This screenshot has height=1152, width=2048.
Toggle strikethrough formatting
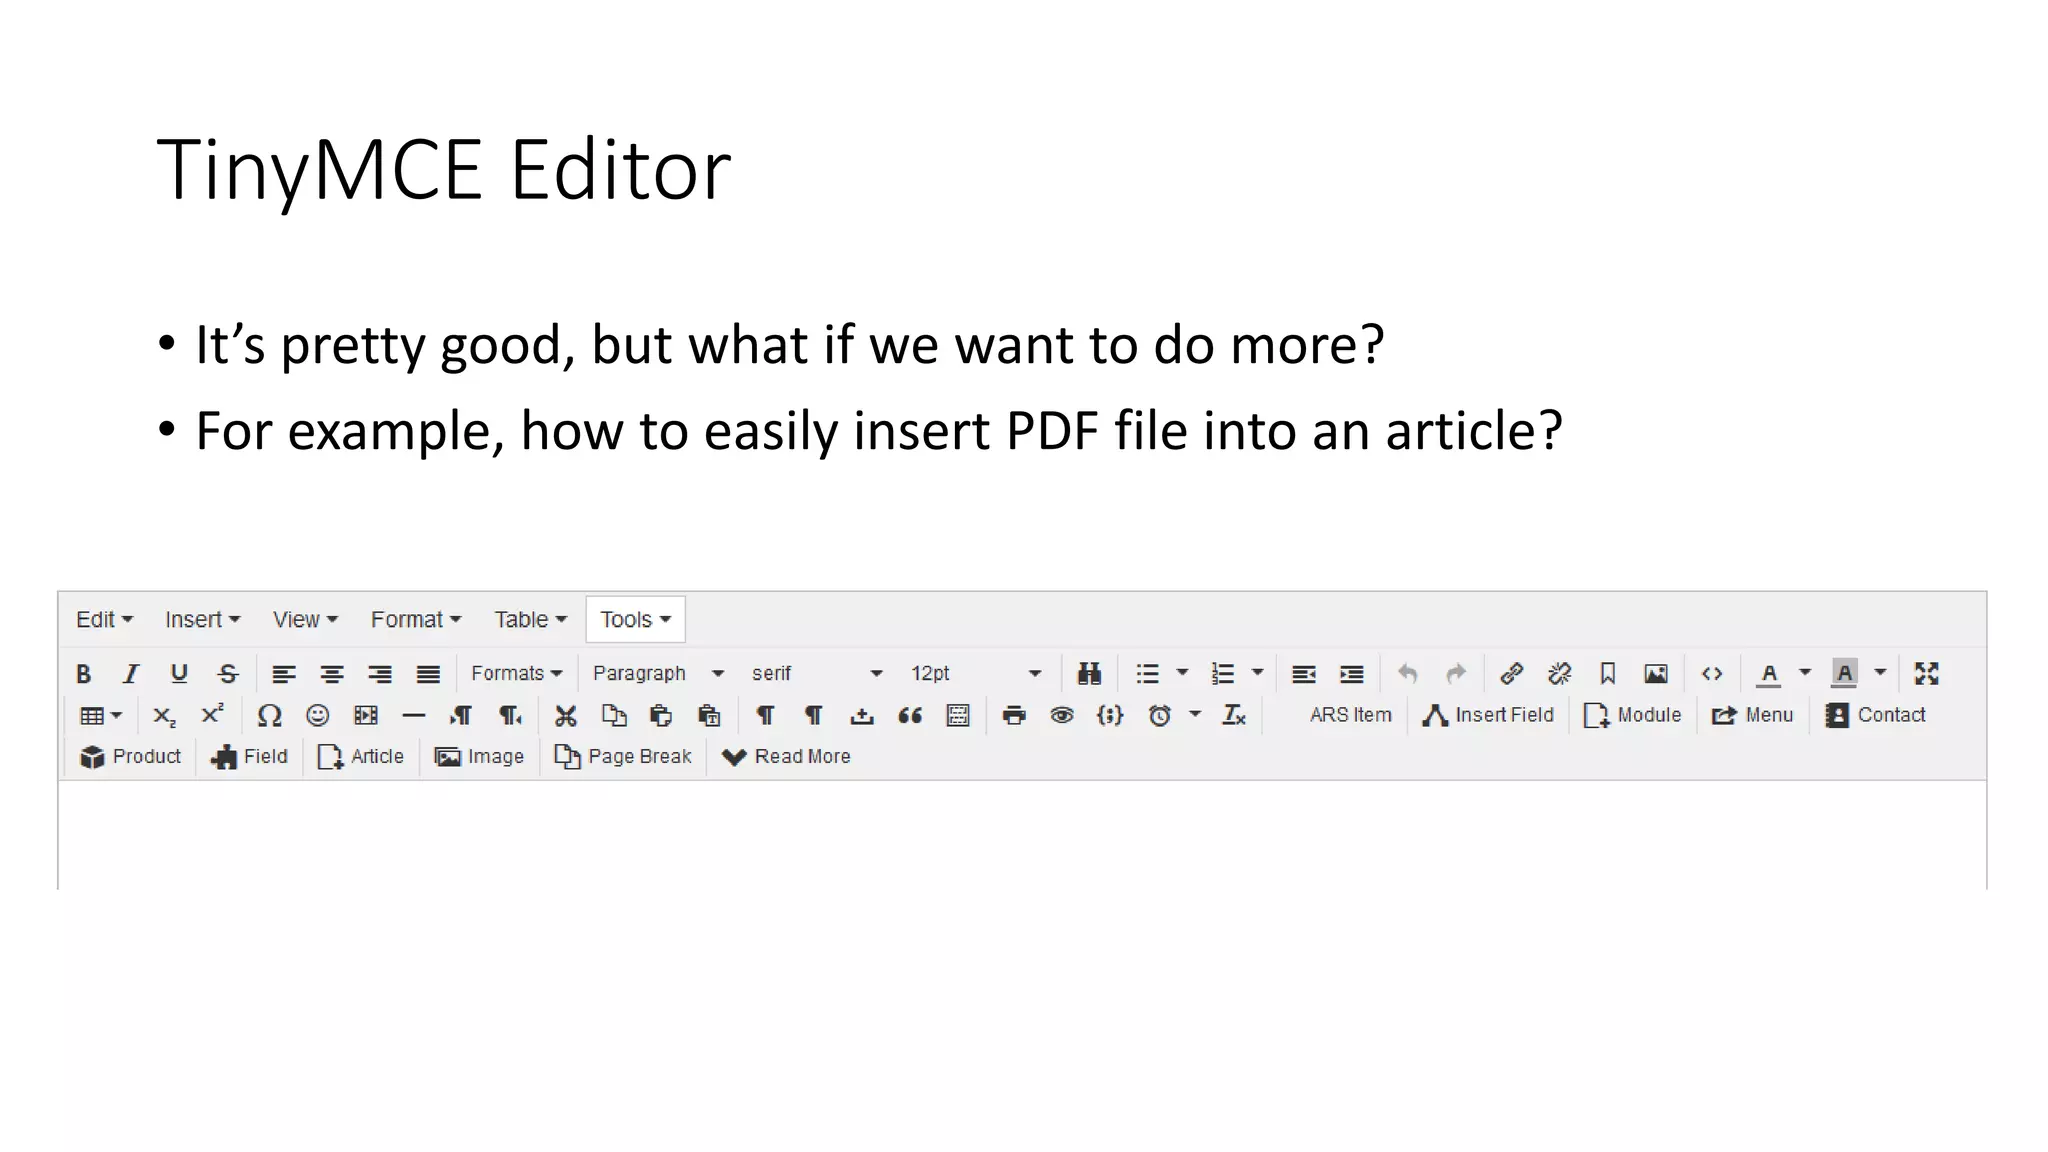pyautogui.click(x=228, y=674)
